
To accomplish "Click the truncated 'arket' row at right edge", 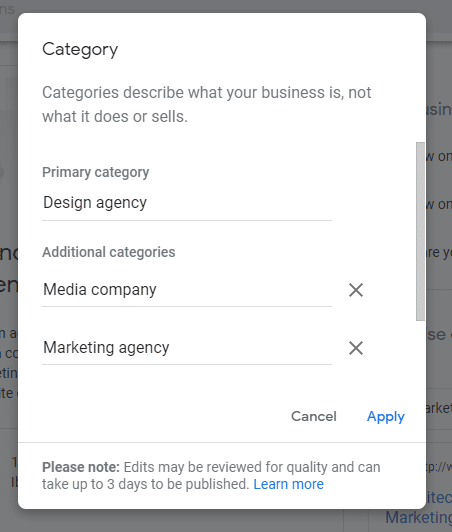I will tap(439, 408).
